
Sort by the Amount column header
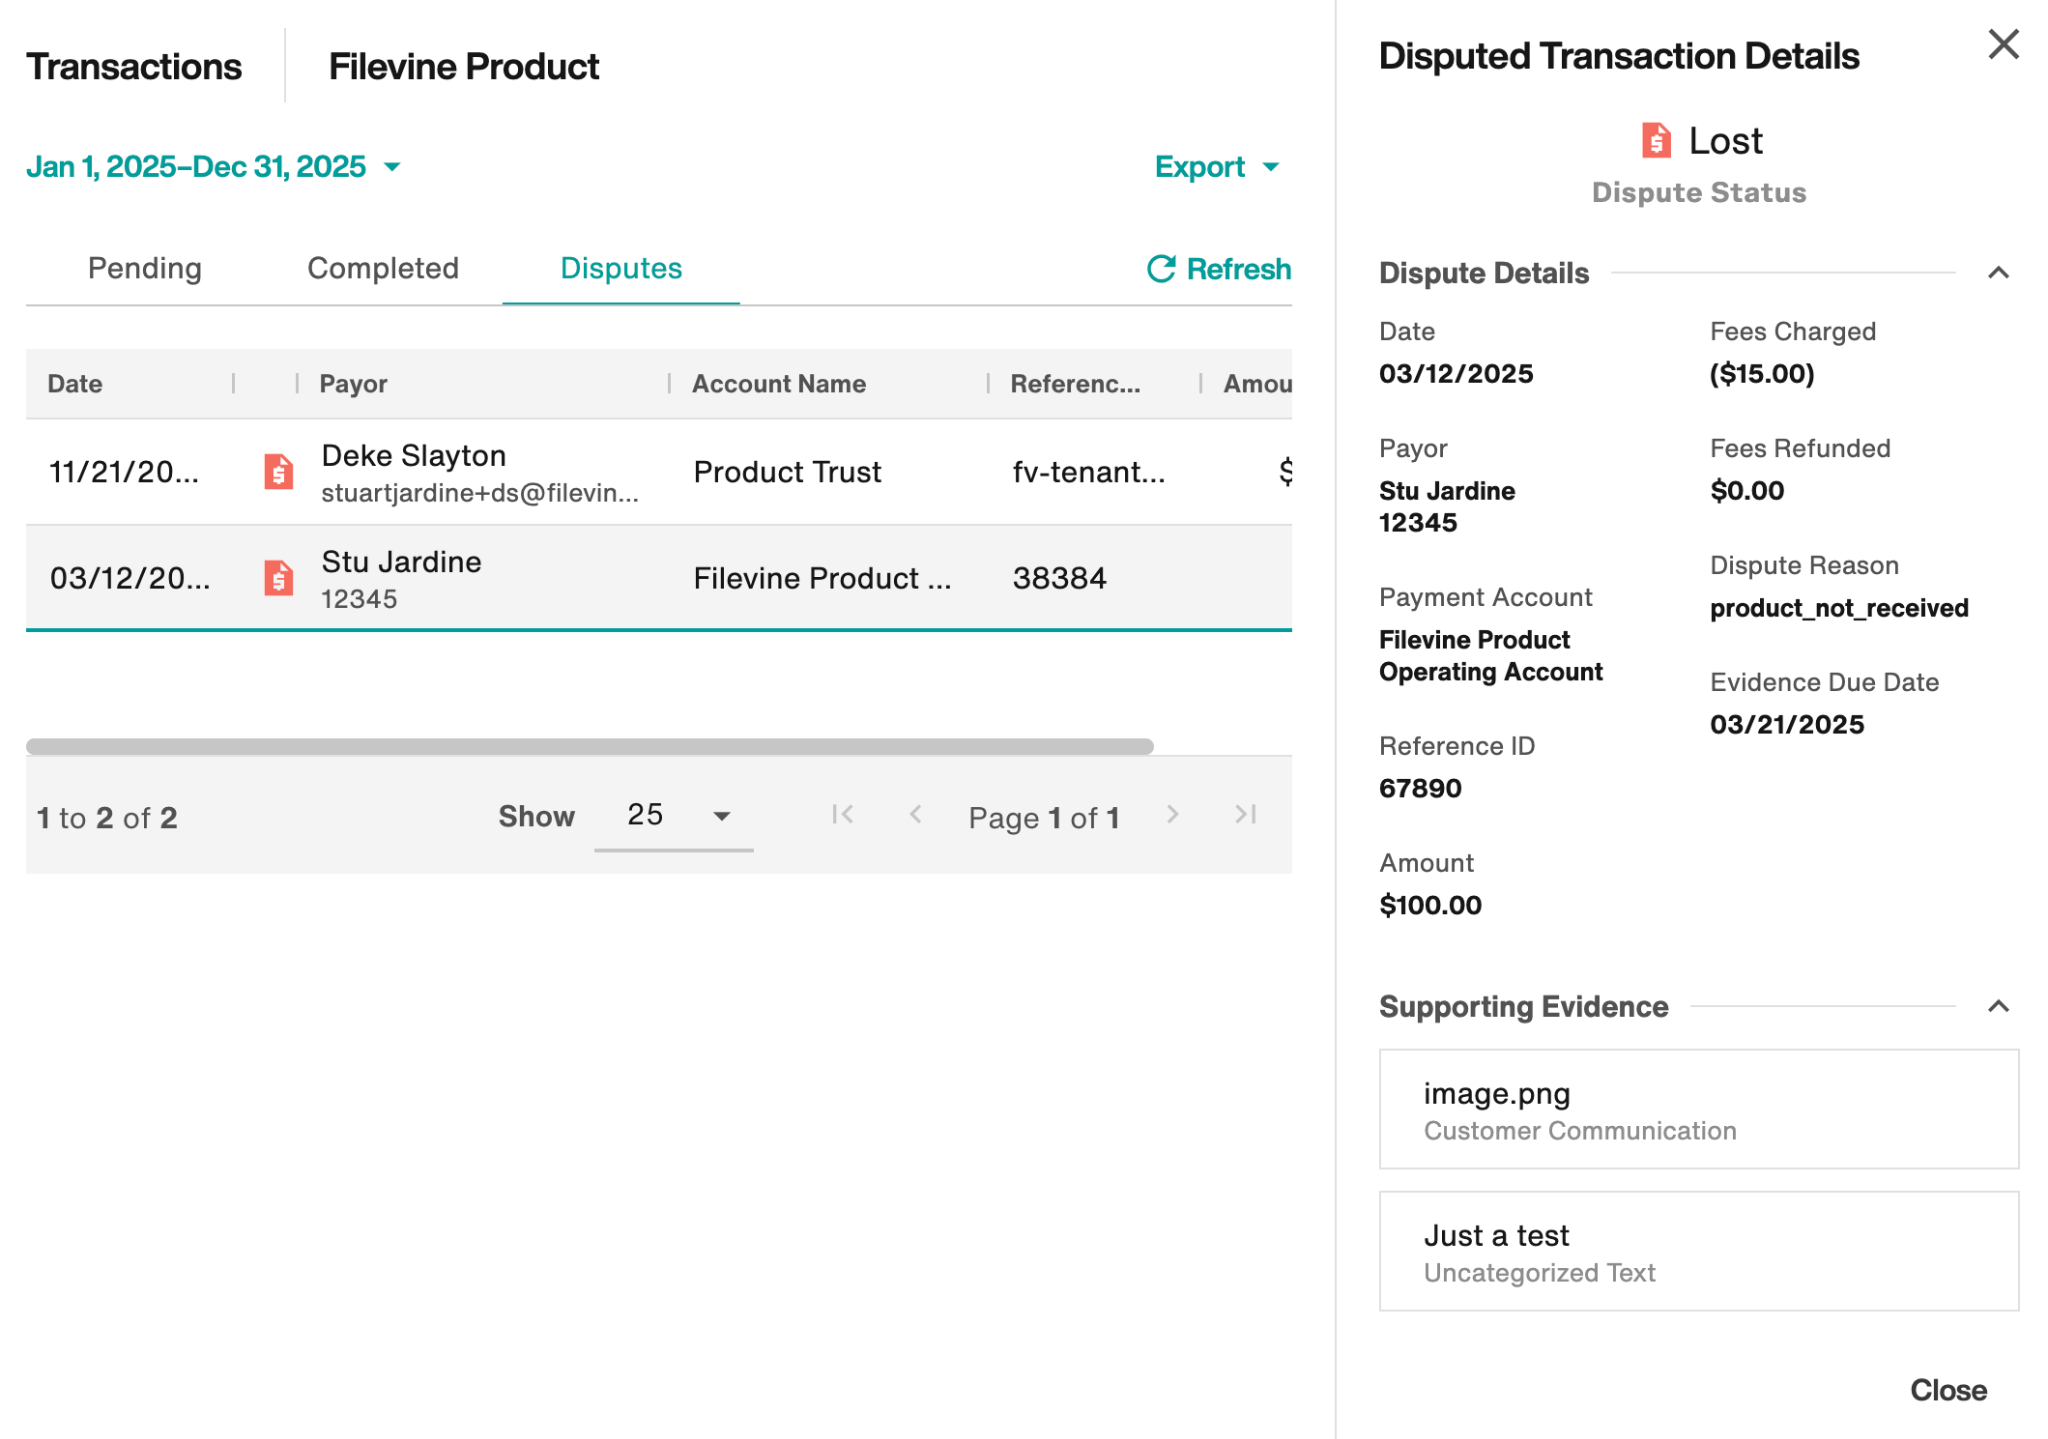click(1257, 384)
